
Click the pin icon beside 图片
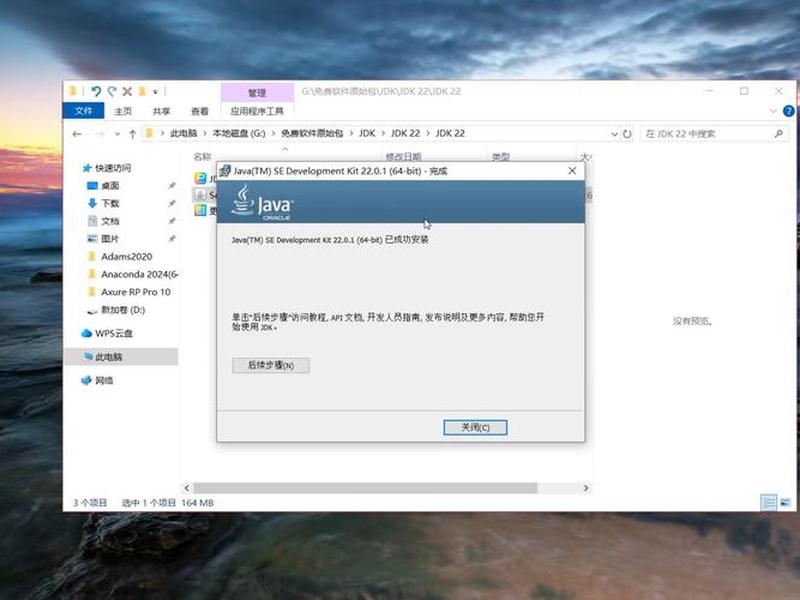(172, 238)
